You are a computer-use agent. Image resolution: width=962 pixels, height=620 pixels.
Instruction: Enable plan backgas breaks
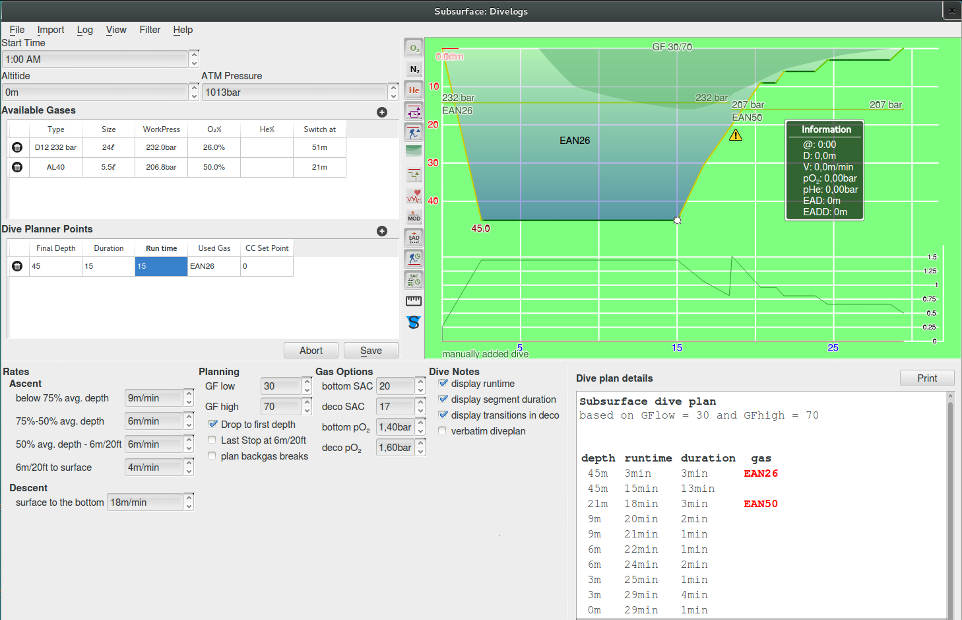212,456
